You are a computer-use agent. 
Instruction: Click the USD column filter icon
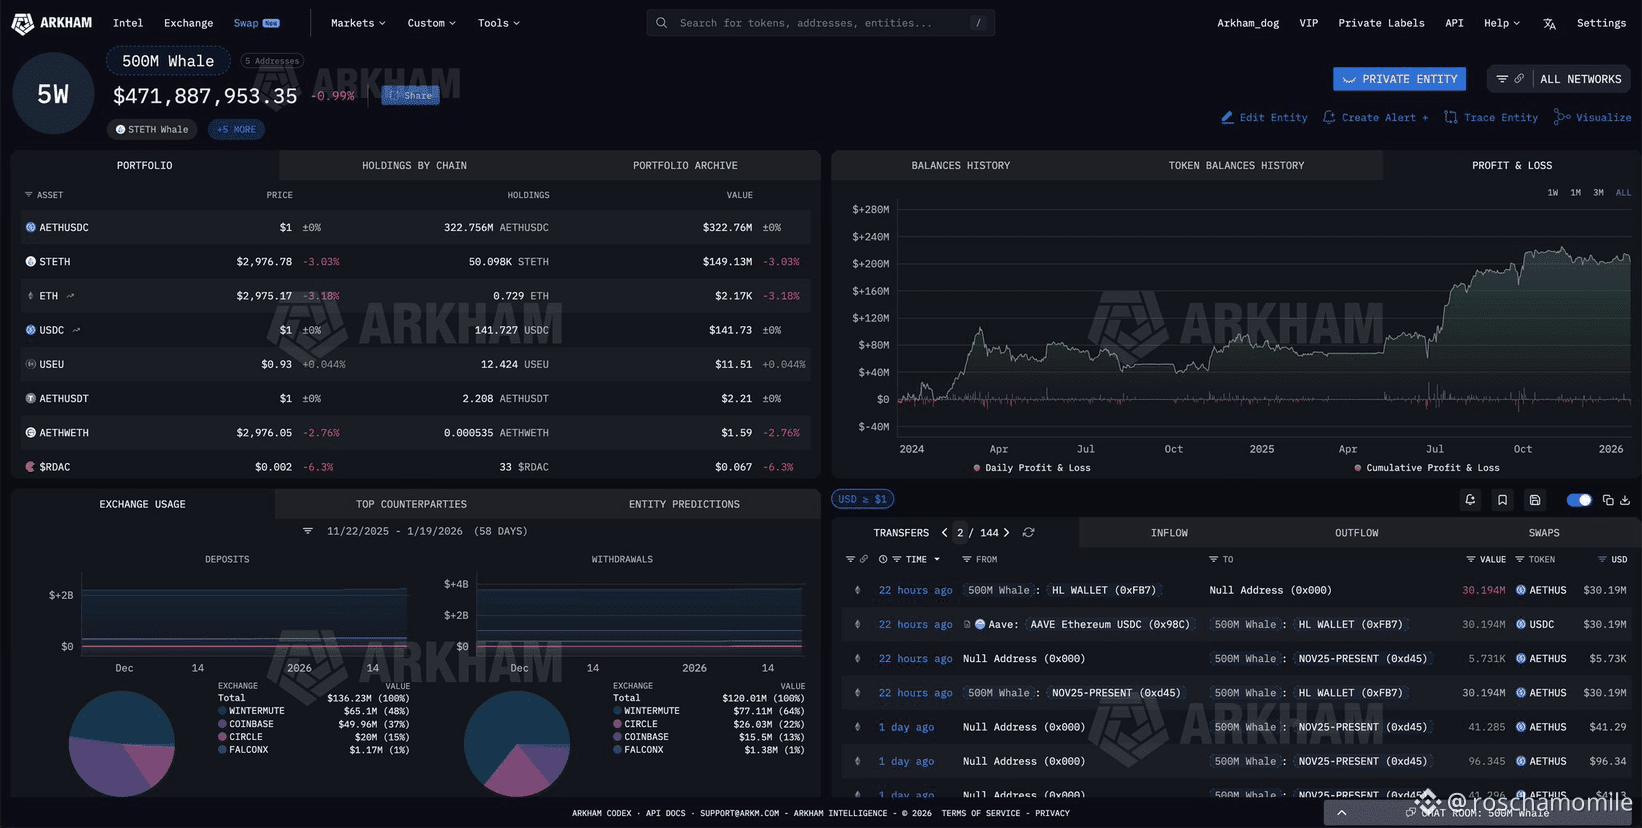[1602, 560]
